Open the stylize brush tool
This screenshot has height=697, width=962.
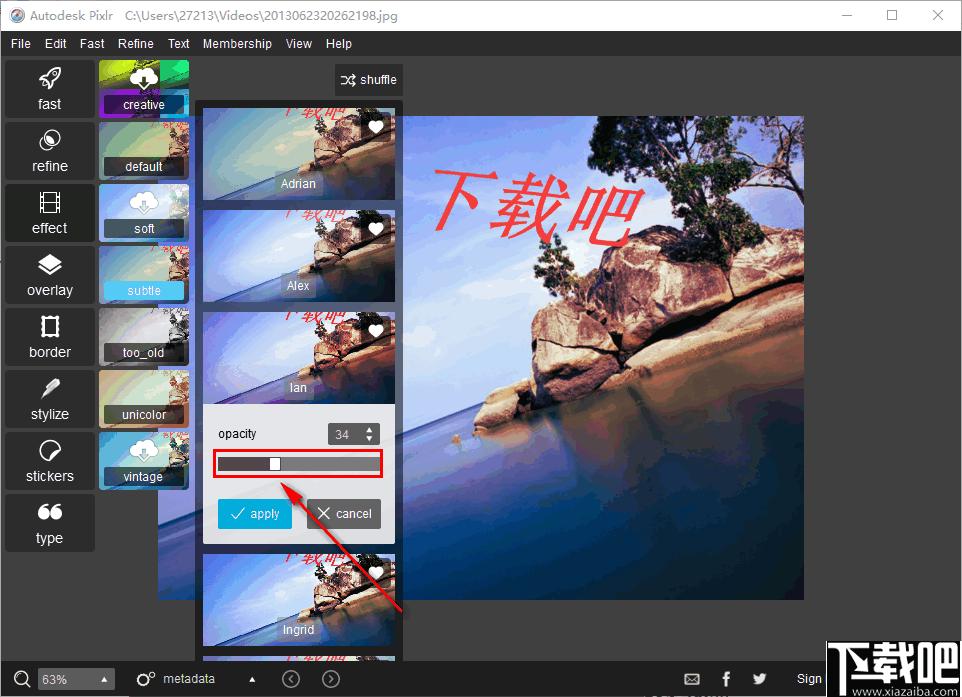[50, 398]
